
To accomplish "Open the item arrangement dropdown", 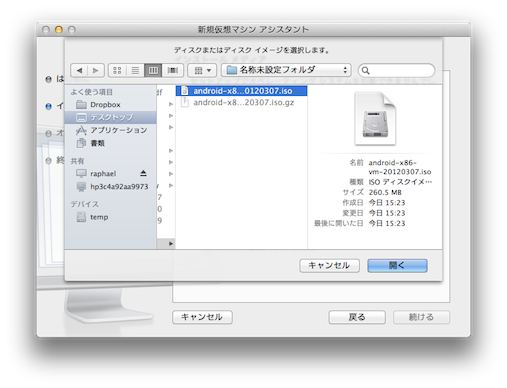I will 202,70.
